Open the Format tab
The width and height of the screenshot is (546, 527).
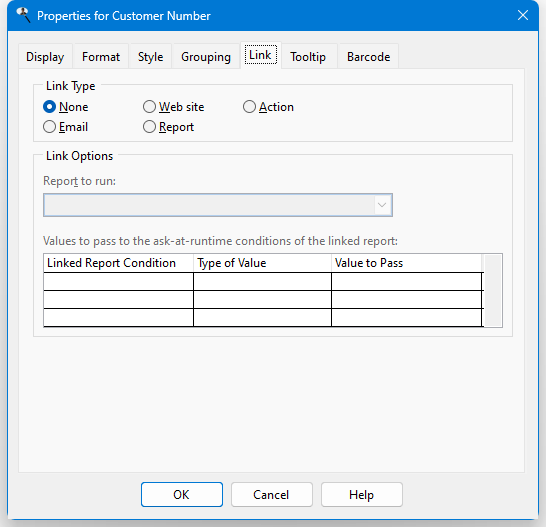click(x=101, y=56)
